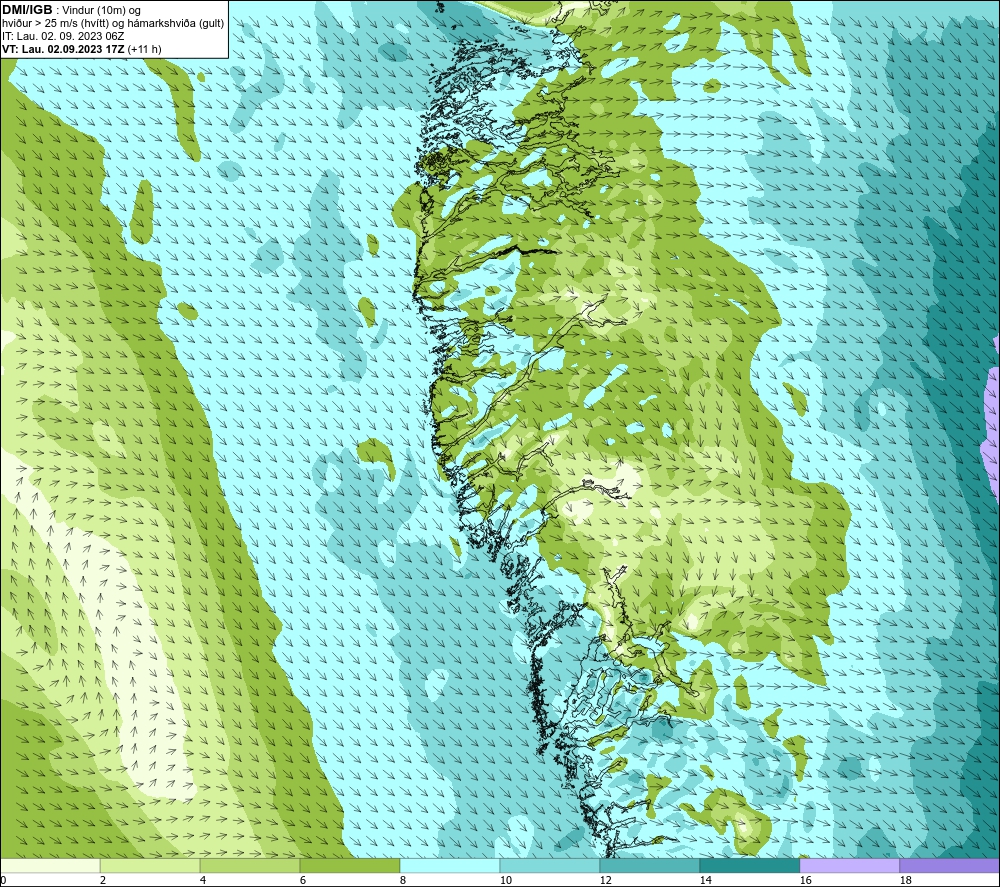The height and width of the screenshot is (887, 1000).
Task: Click the '4' scale label
Action: 203,880
